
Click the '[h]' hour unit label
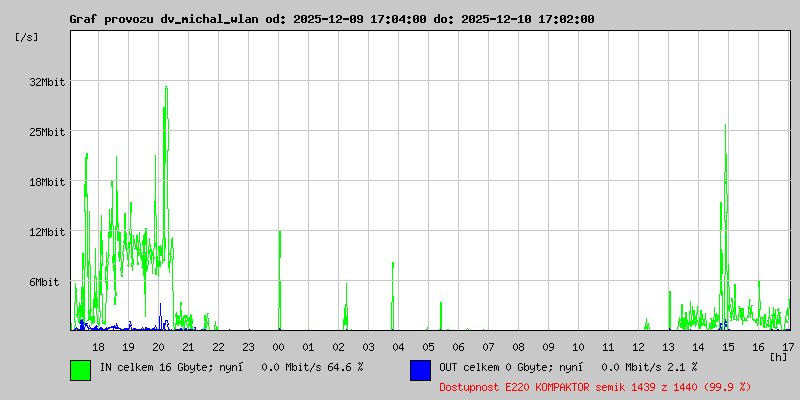779,357
